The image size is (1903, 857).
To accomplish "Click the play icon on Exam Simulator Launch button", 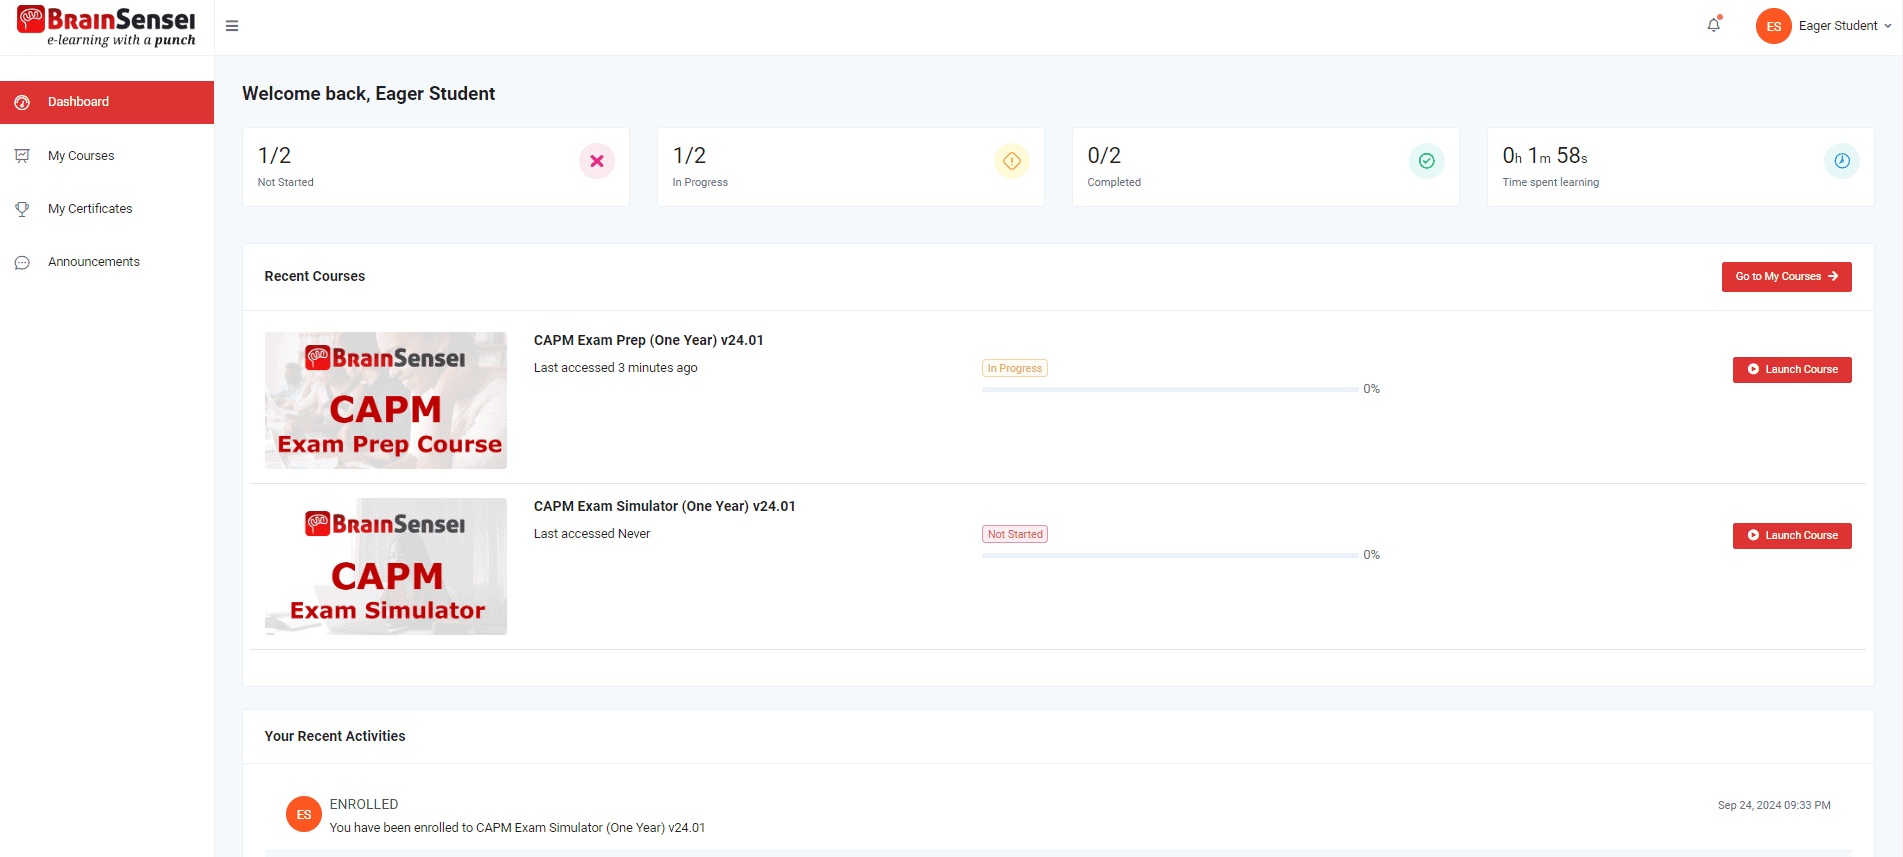I will coord(1753,536).
